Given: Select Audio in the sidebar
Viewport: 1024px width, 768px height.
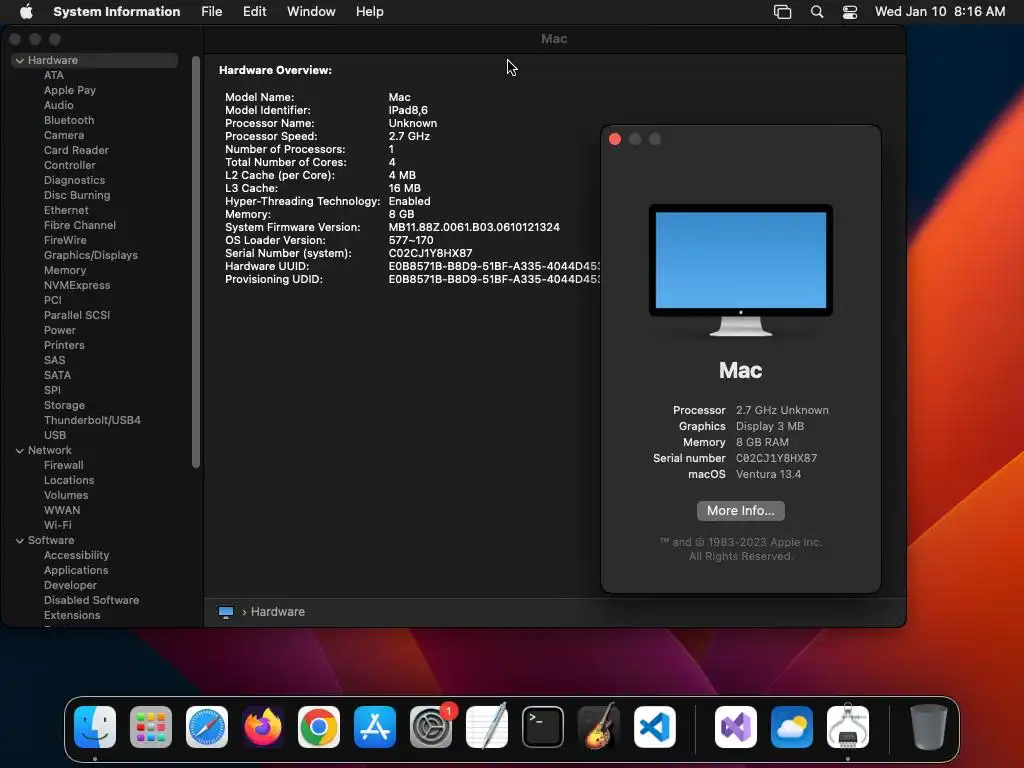Looking at the screenshot, I should click(x=59, y=105).
